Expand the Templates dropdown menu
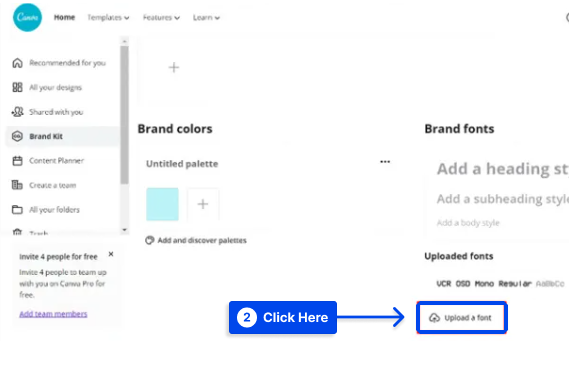The image size is (569, 366). 108,17
